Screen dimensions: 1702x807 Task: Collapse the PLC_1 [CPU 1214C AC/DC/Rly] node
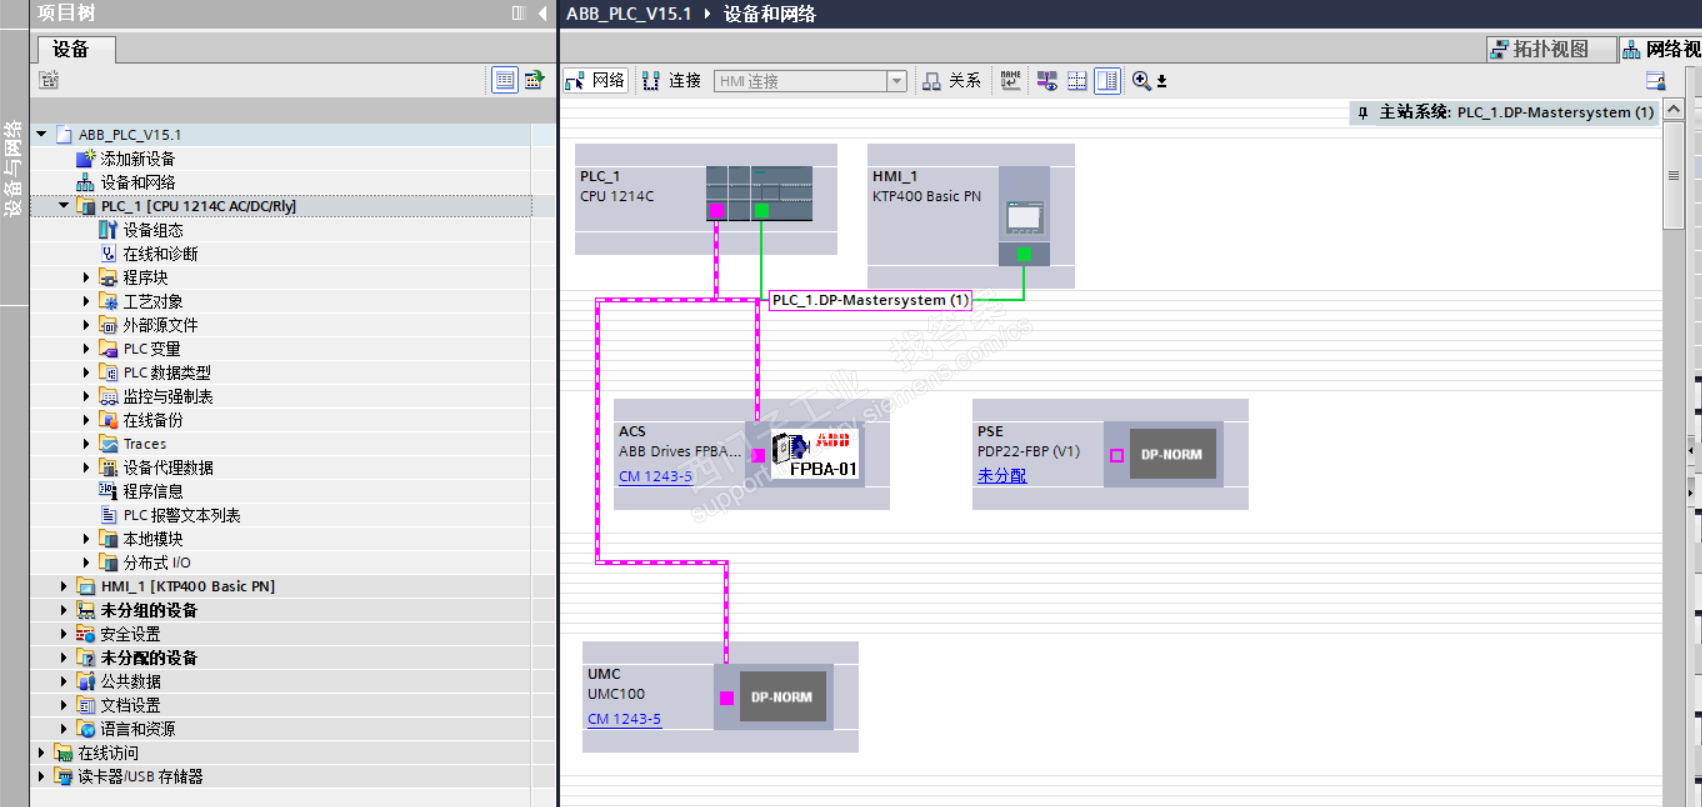[64, 206]
